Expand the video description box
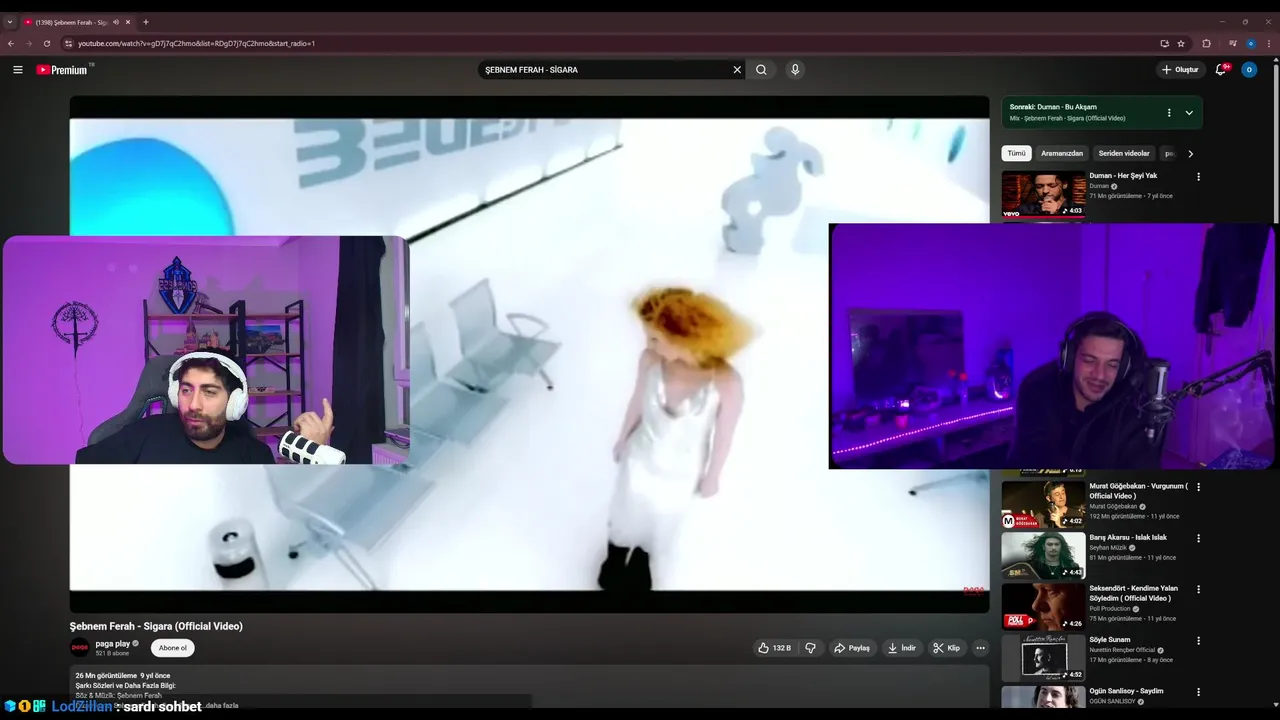The image size is (1280, 720). click(x=529, y=690)
